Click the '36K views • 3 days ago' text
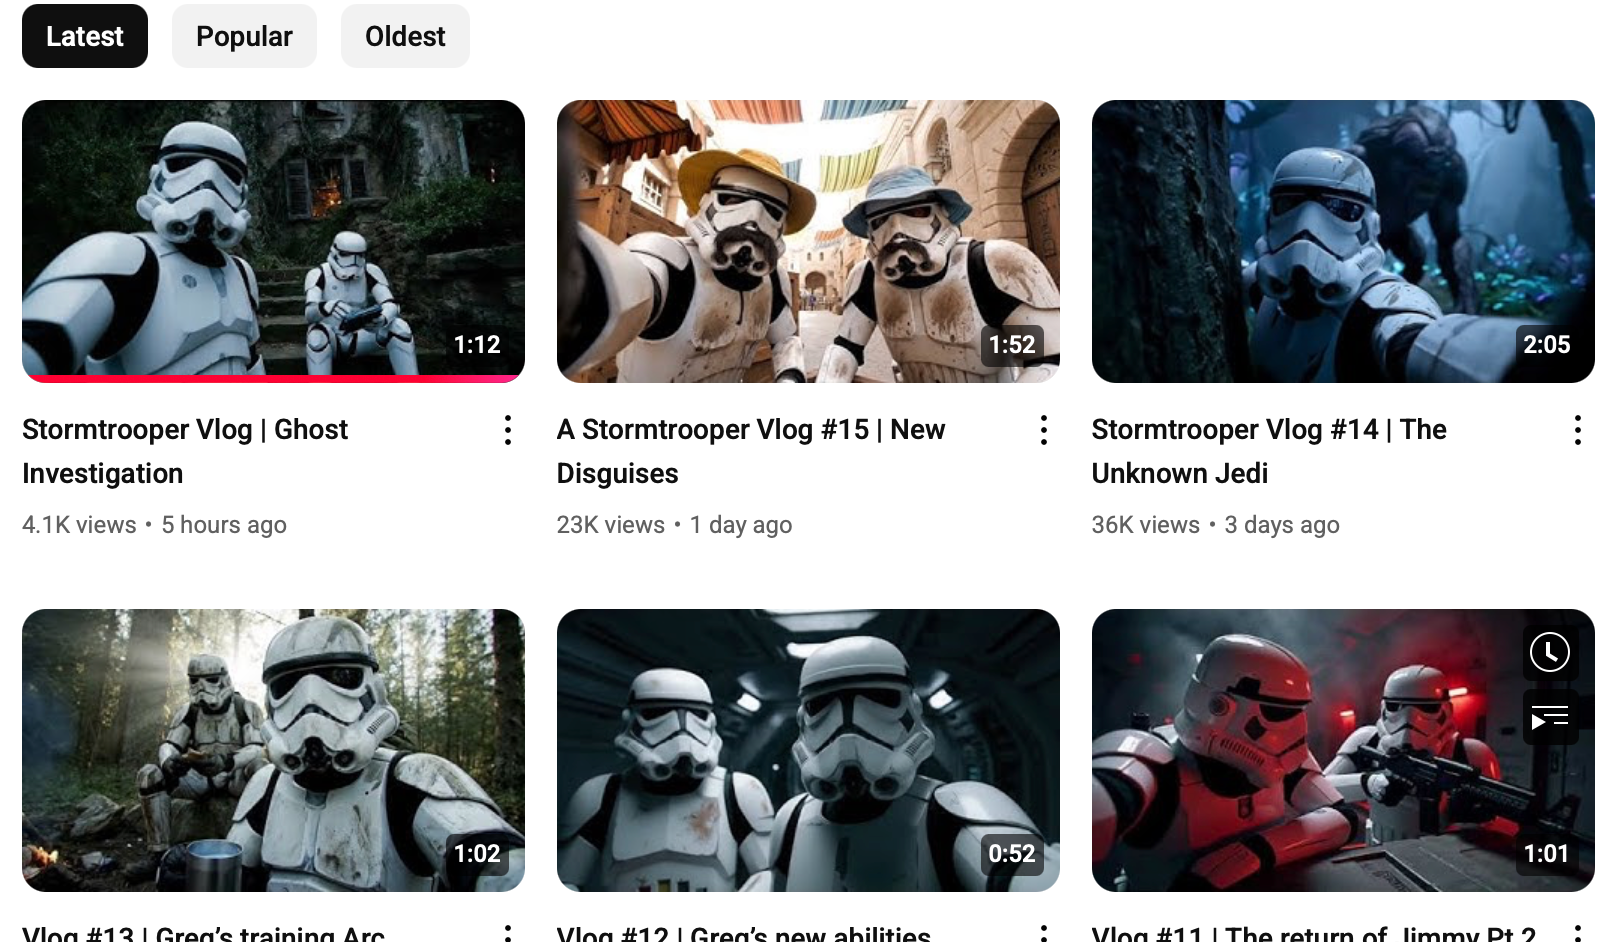The image size is (1612, 942). pyautogui.click(x=1215, y=525)
